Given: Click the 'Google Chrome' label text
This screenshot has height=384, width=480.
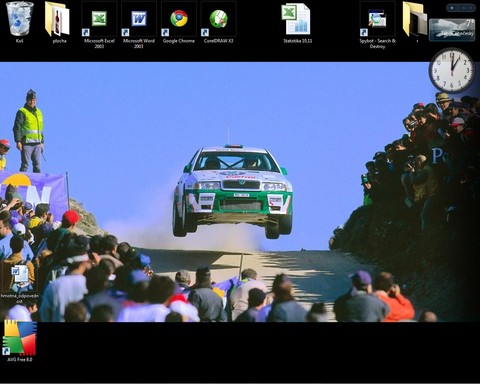Looking at the screenshot, I should pyautogui.click(x=179, y=41).
